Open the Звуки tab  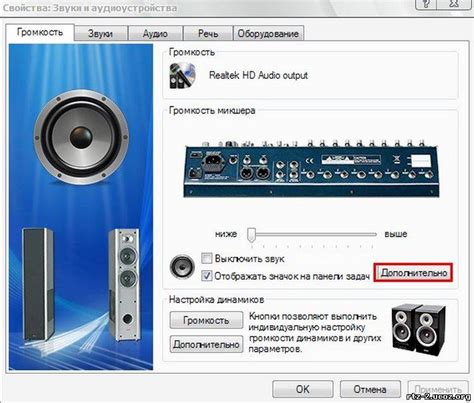click(x=100, y=34)
